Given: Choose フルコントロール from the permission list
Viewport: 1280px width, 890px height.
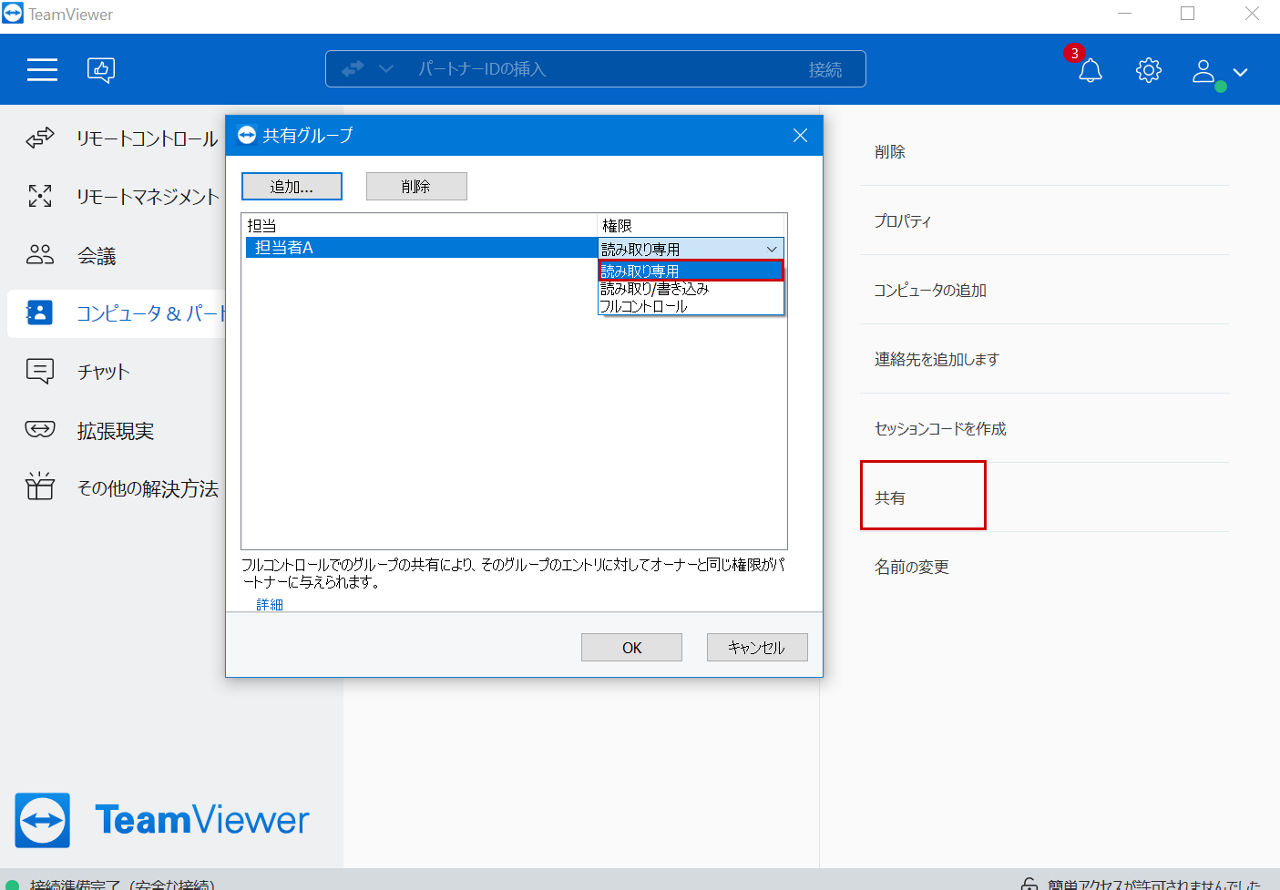Looking at the screenshot, I should (691, 306).
